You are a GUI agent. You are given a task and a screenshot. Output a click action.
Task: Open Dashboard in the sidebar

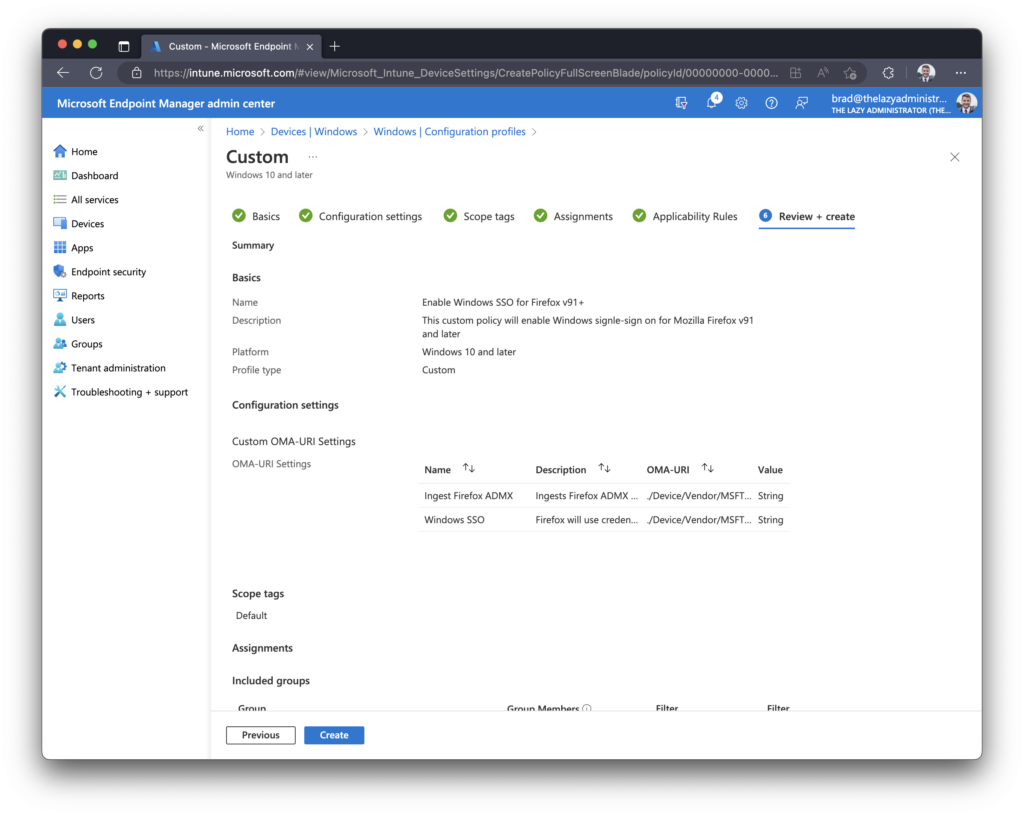[x=86, y=176]
